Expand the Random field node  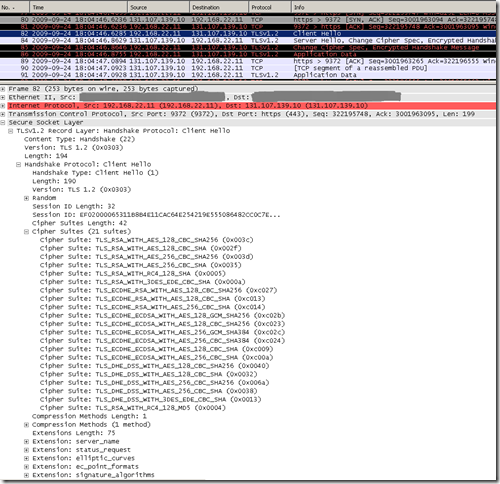coord(27,198)
